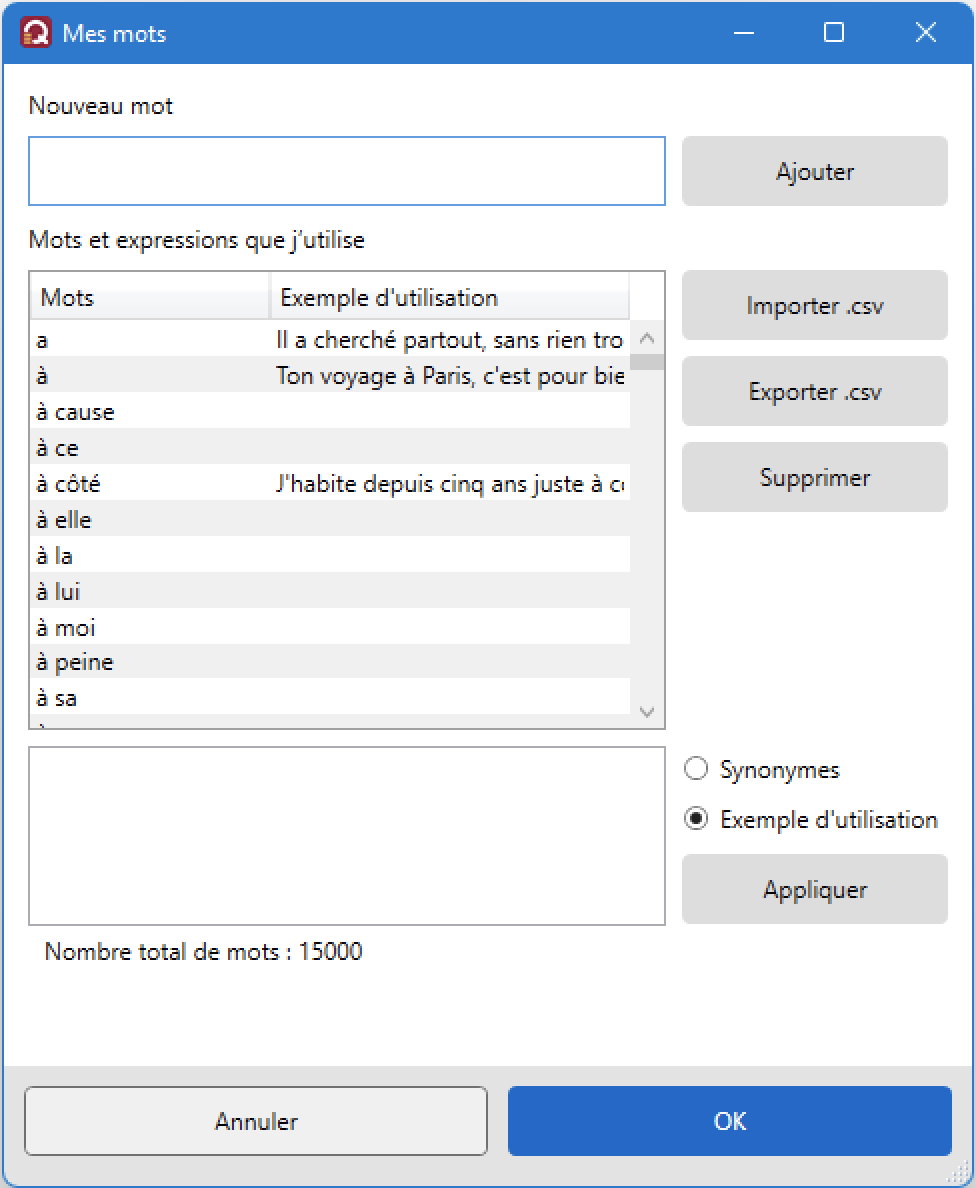Click Supprimer to delete selected word
This screenshot has height=1188, width=976.
tap(815, 477)
